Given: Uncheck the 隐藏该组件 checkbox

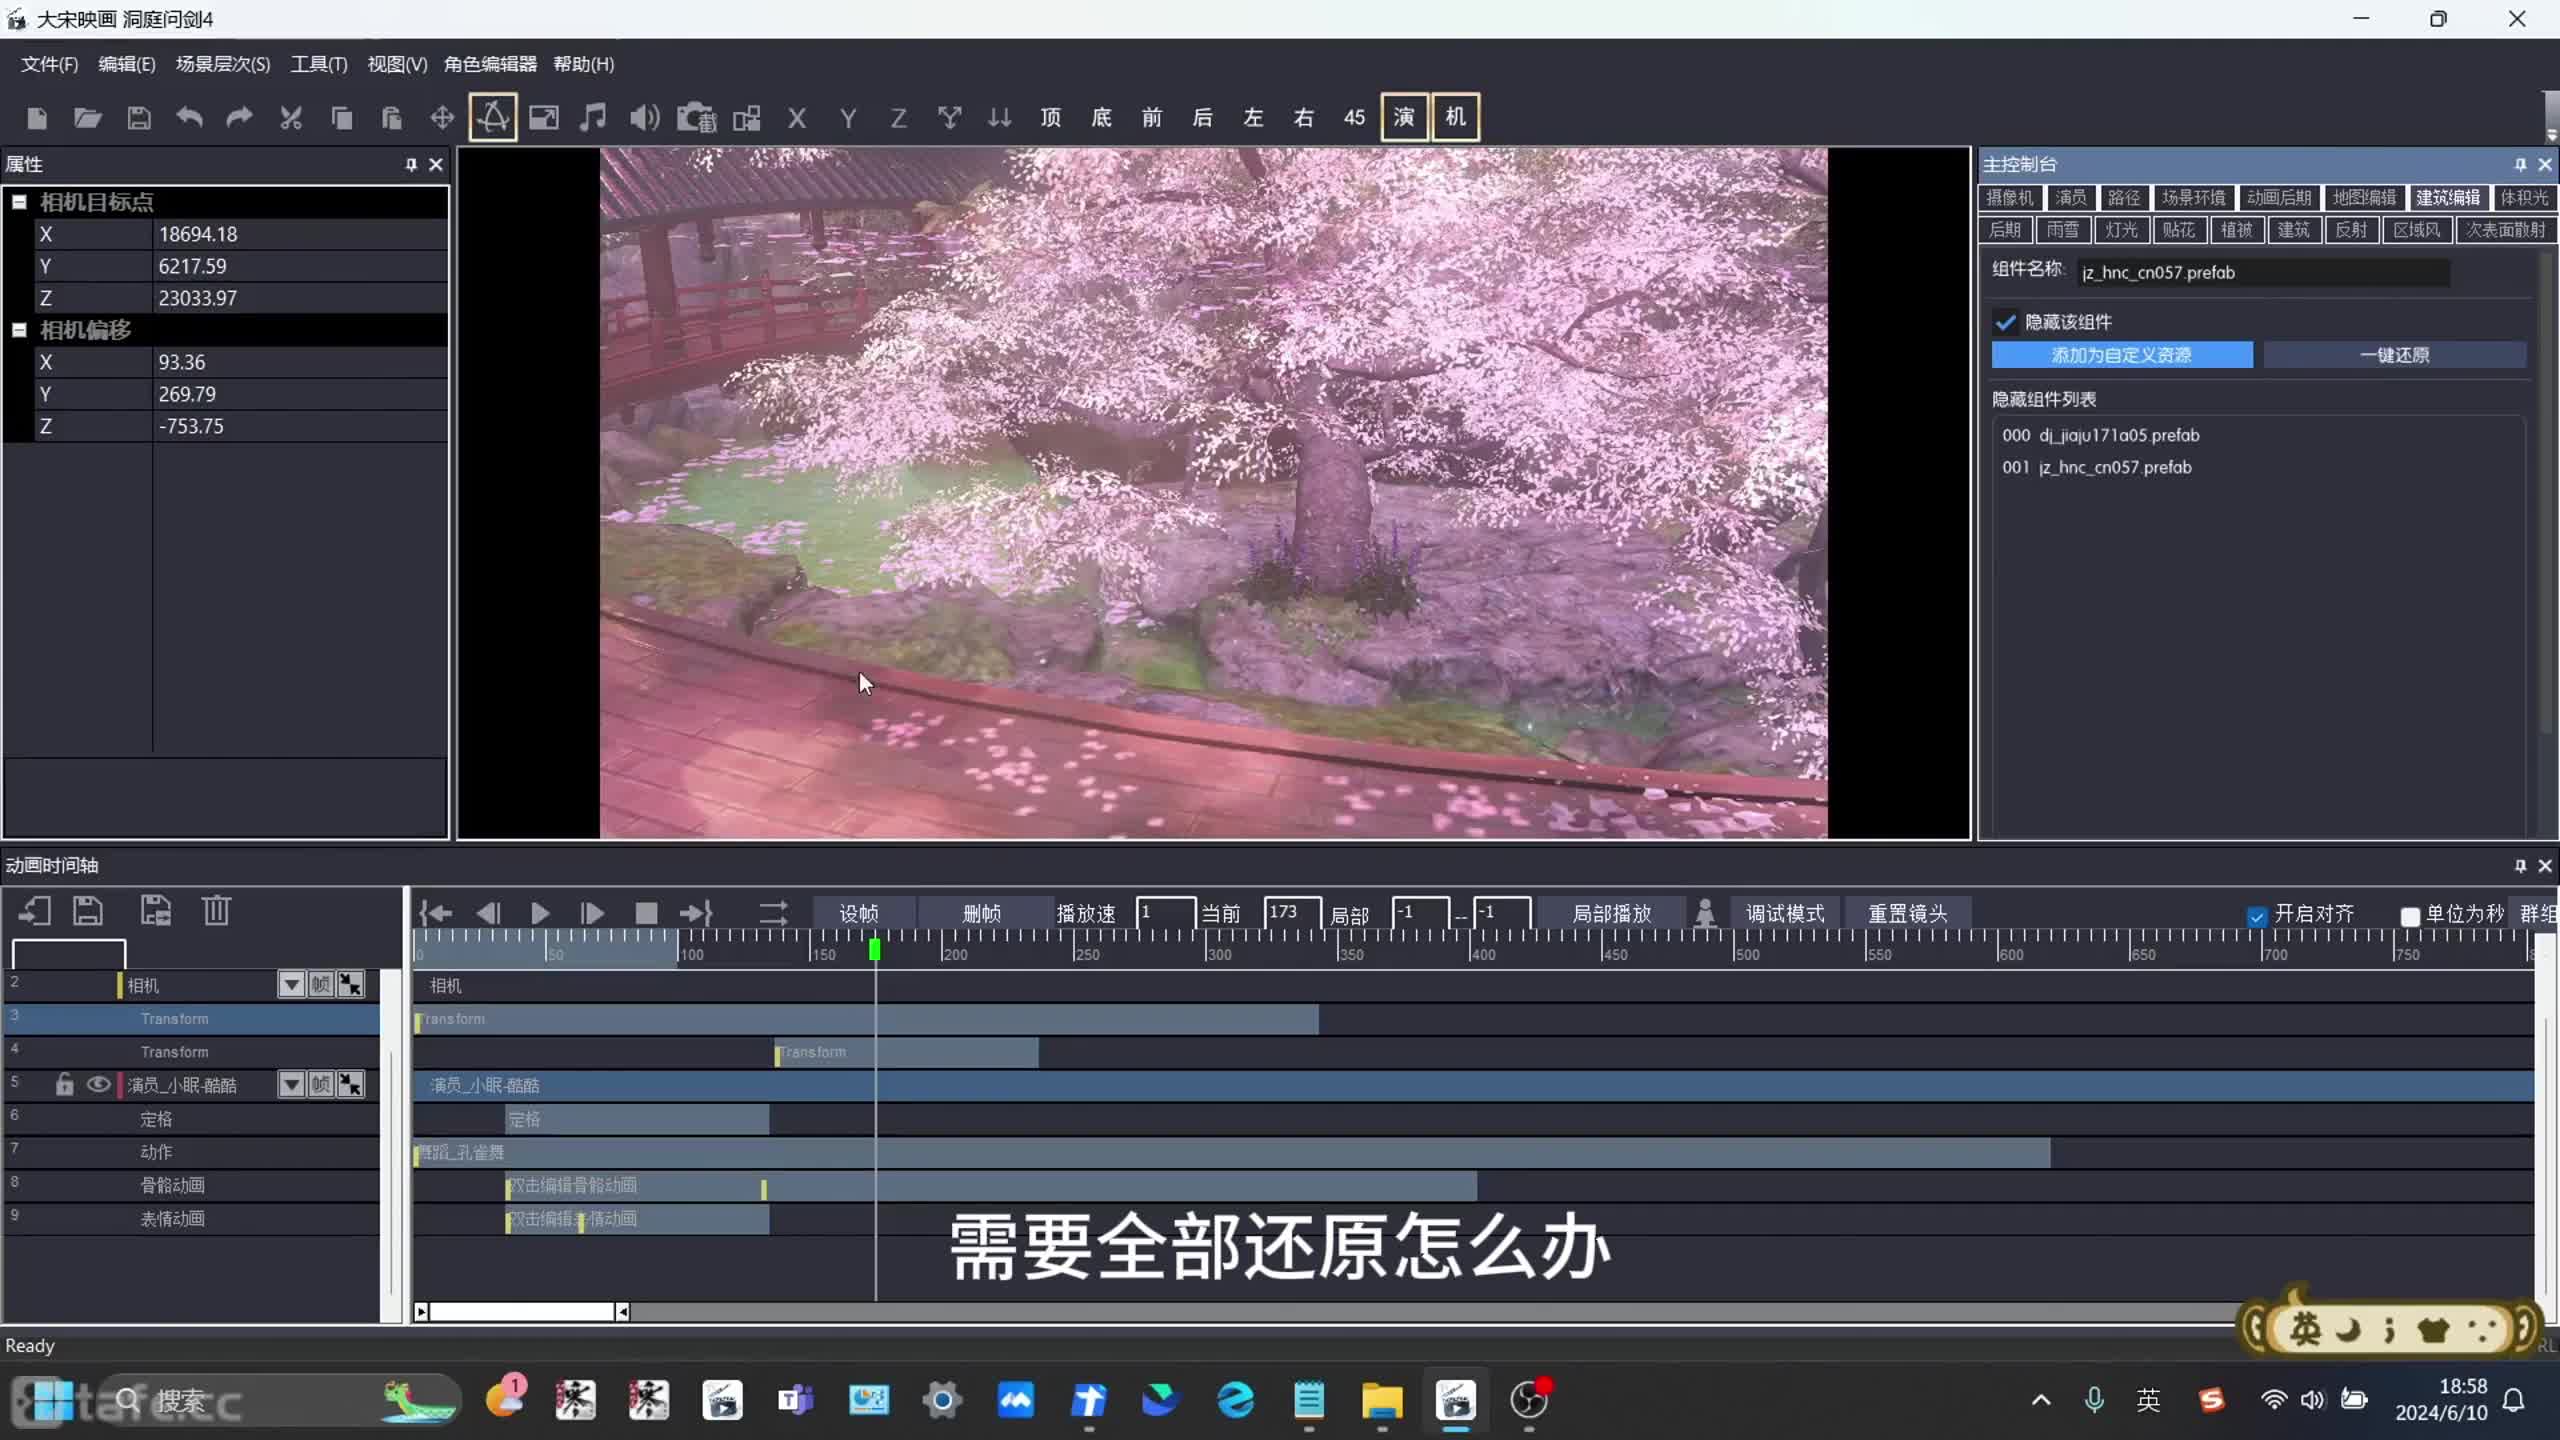Looking at the screenshot, I should tap(2005, 322).
